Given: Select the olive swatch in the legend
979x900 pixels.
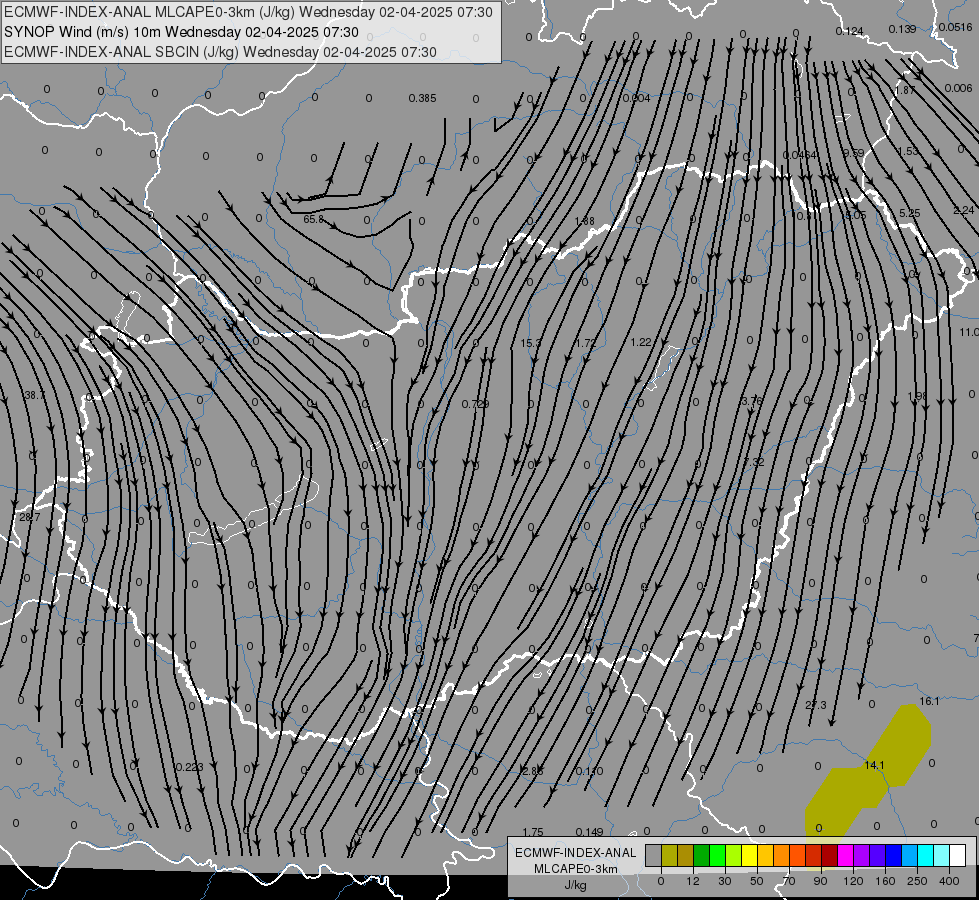Looking at the screenshot, I should [x=669, y=856].
